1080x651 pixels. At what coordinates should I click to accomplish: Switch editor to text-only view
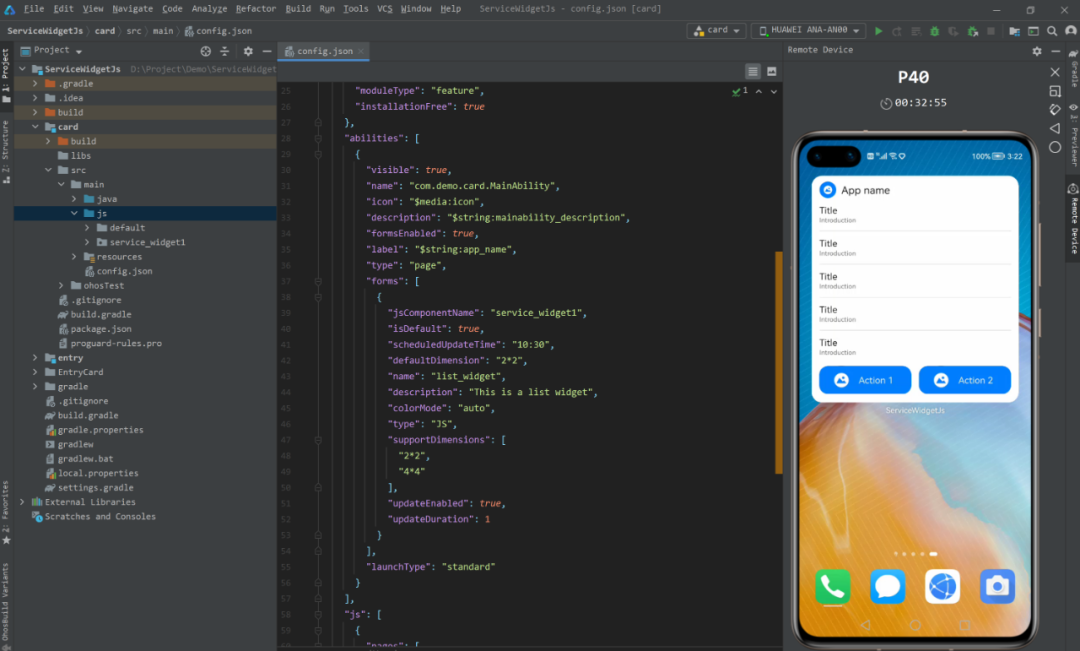click(753, 71)
